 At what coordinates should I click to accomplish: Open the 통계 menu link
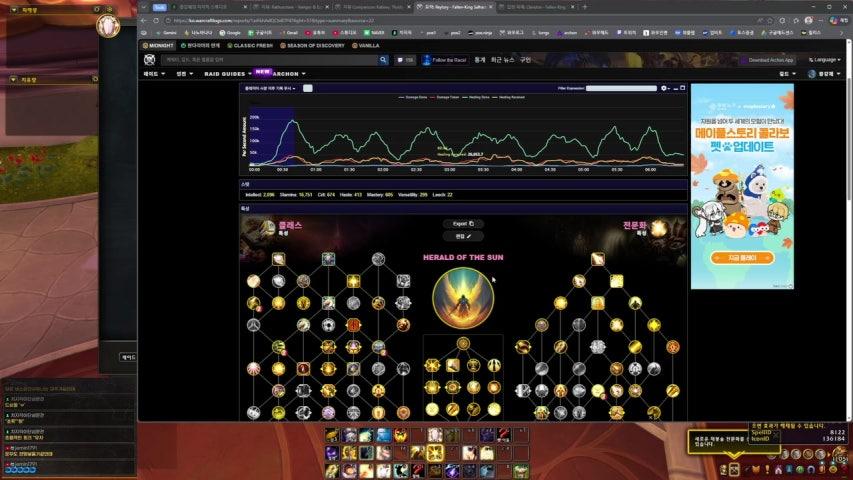[480, 60]
